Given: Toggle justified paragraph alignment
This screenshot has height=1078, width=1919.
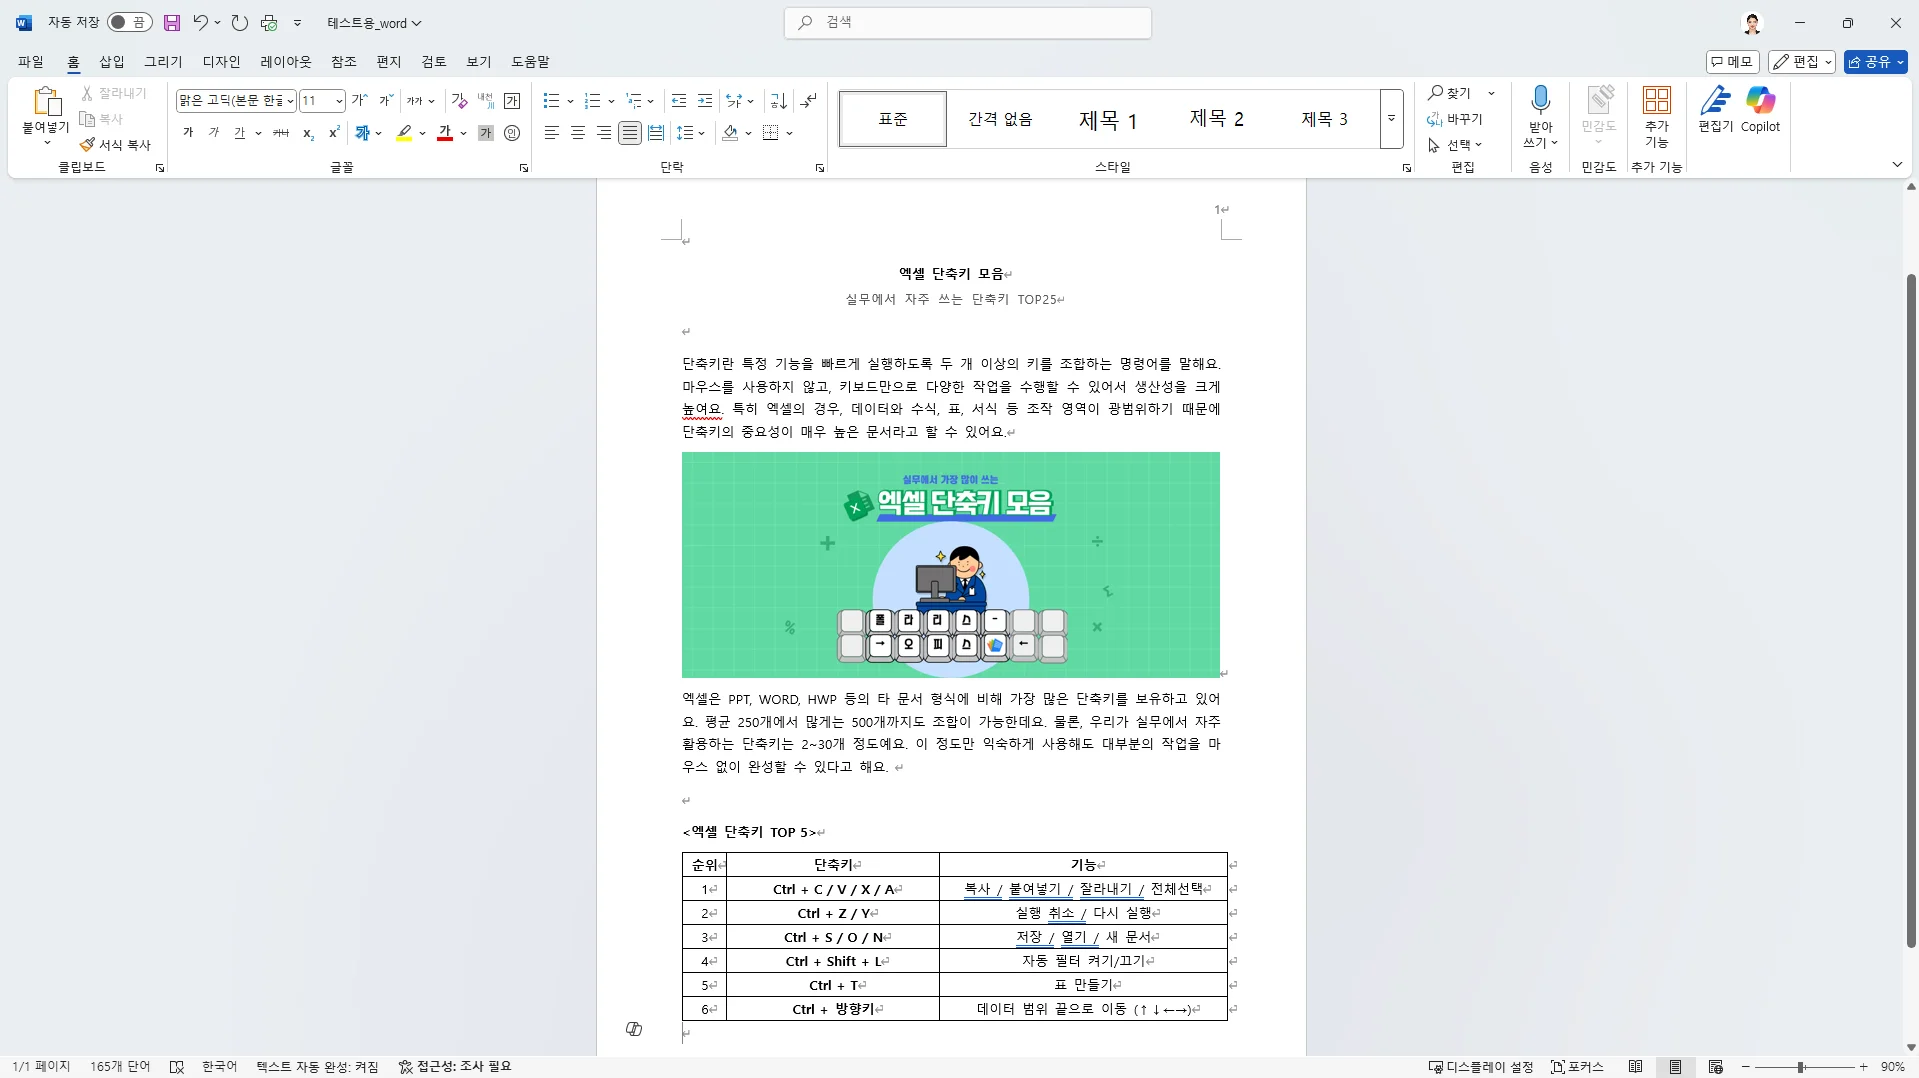Looking at the screenshot, I should (x=629, y=132).
